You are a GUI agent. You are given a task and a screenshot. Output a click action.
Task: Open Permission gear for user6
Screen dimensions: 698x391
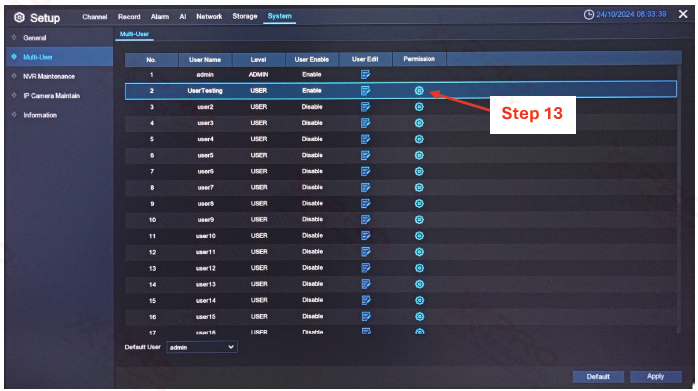pyautogui.click(x=419, y=171)
